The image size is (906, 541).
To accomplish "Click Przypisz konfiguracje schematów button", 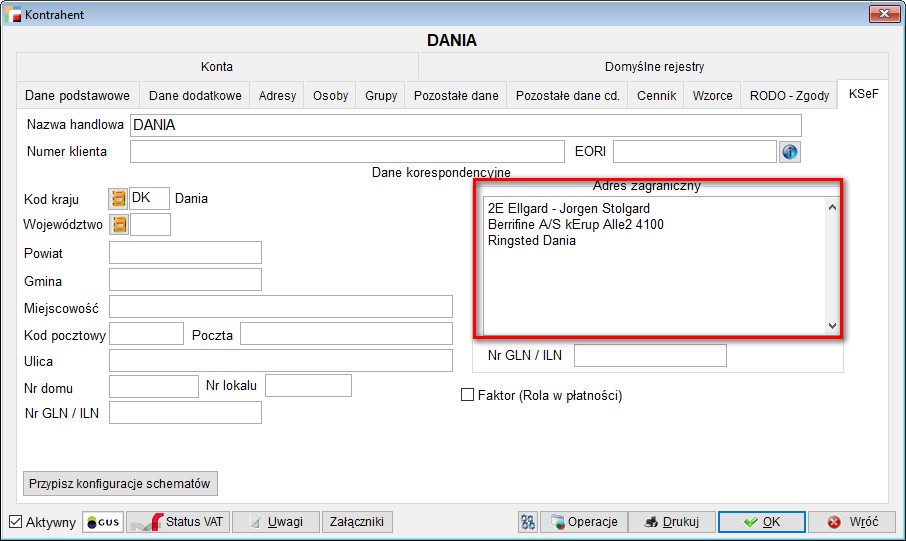I will pyautogui.click(x=119, y=483).
